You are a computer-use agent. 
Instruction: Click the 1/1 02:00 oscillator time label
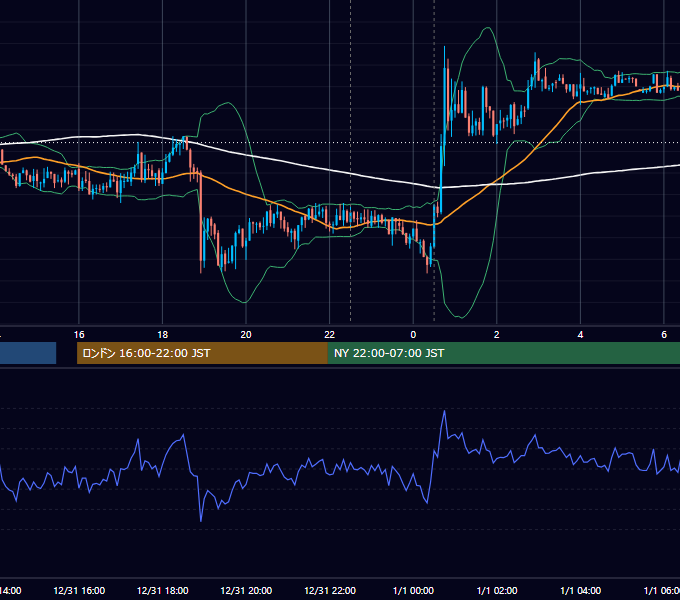(497, 590)
